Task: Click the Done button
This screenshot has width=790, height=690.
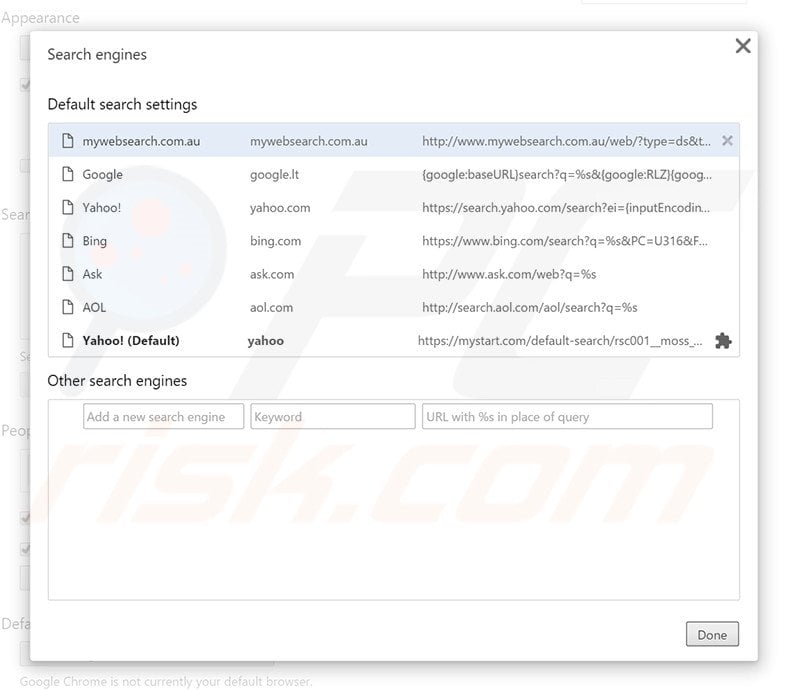Action: coord(712,635)
